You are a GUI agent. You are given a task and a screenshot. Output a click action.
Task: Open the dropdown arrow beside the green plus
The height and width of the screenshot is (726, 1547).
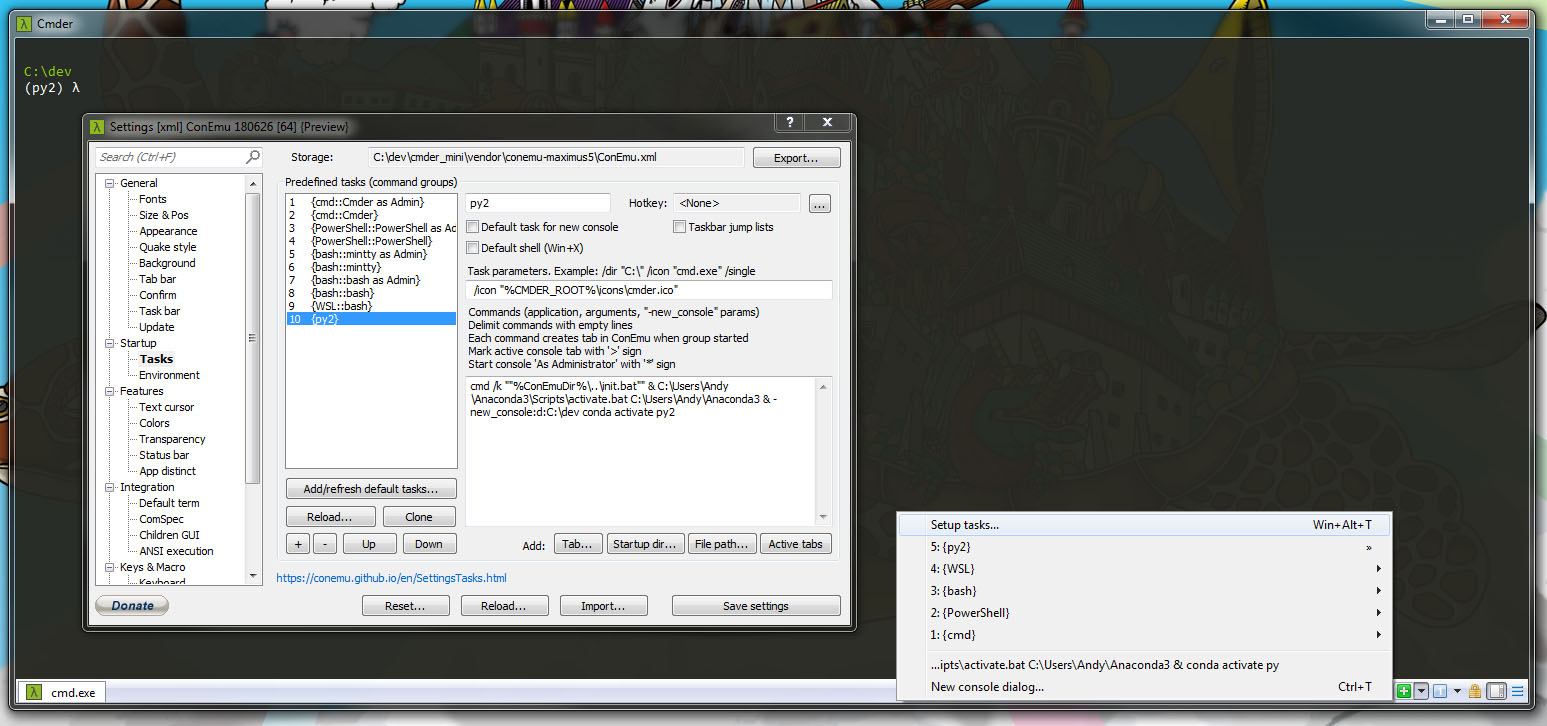pos(1420,691)
